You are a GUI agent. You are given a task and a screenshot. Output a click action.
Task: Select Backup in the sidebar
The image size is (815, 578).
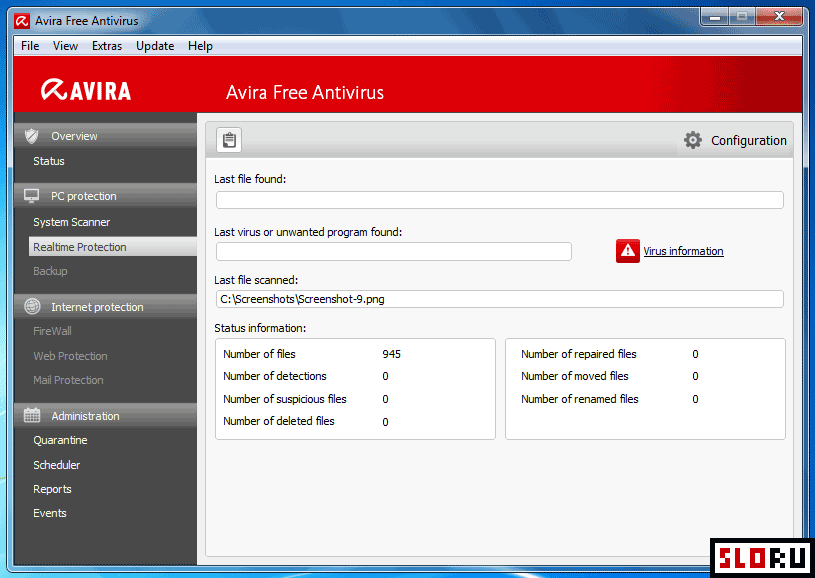tap(50, 271)
